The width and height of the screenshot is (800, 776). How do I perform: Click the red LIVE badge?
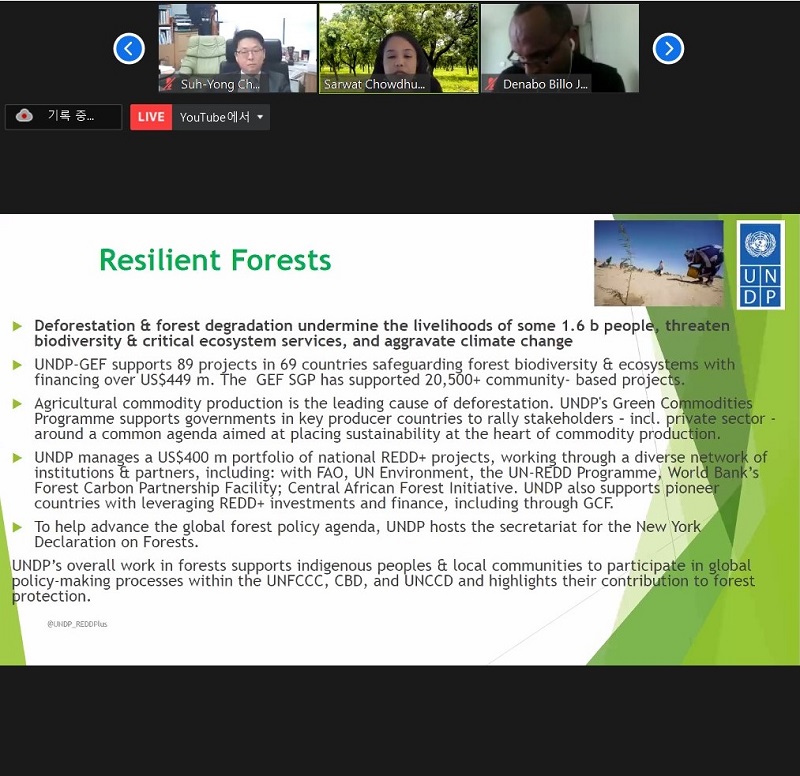151,117
